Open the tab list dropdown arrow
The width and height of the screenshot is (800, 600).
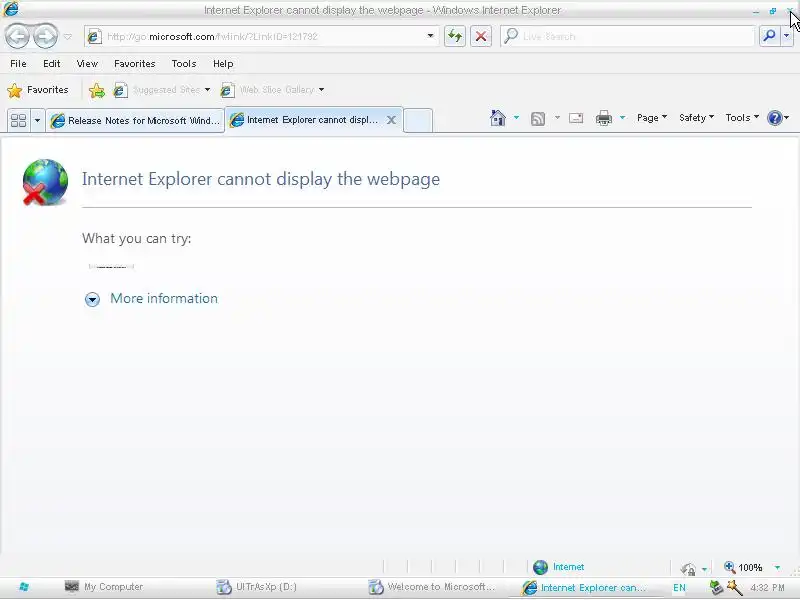pos(37,120)
